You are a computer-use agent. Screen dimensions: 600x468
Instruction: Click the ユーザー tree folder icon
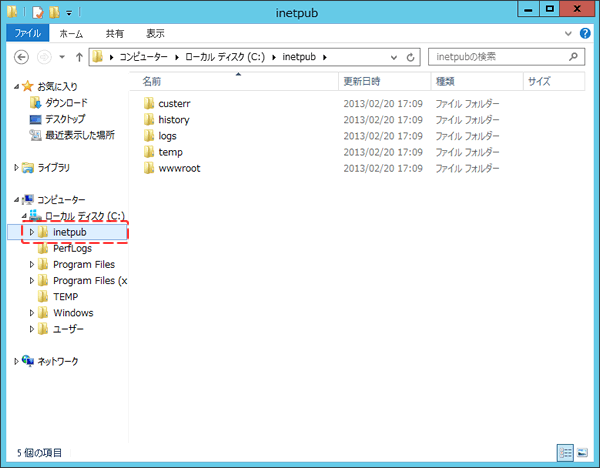(43, 329)
